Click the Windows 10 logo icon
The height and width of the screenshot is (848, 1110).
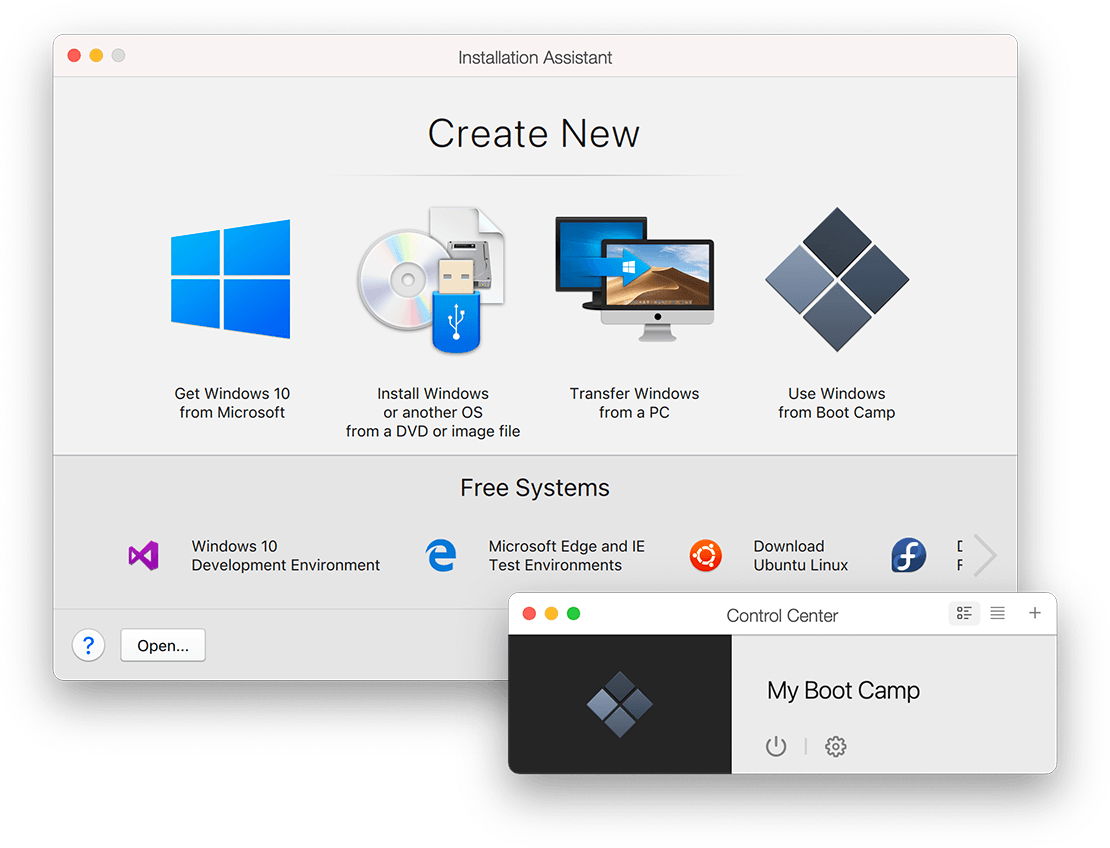click(x=231, y=279)
